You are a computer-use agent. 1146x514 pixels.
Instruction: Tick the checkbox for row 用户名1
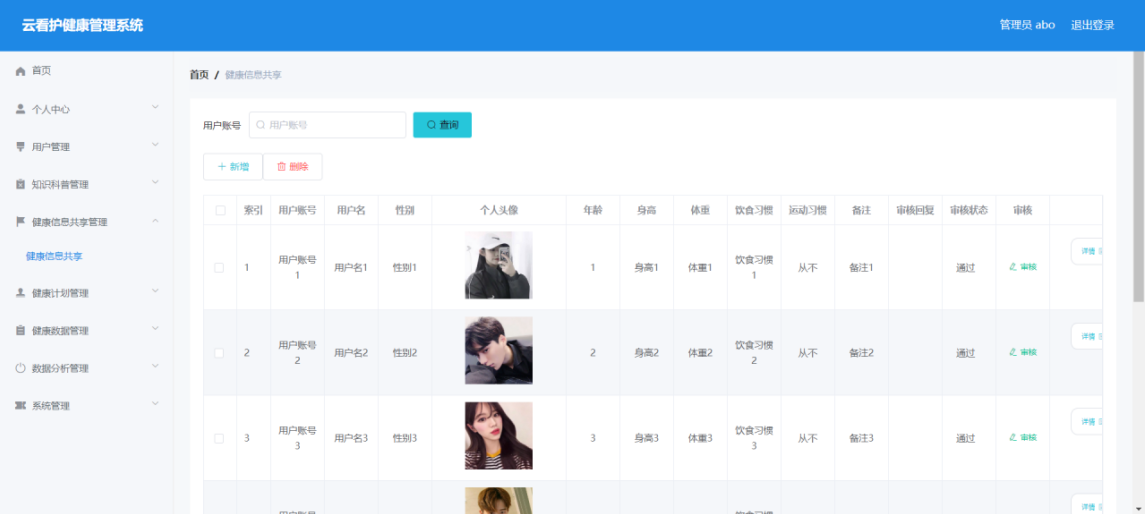tap(219, 268)
